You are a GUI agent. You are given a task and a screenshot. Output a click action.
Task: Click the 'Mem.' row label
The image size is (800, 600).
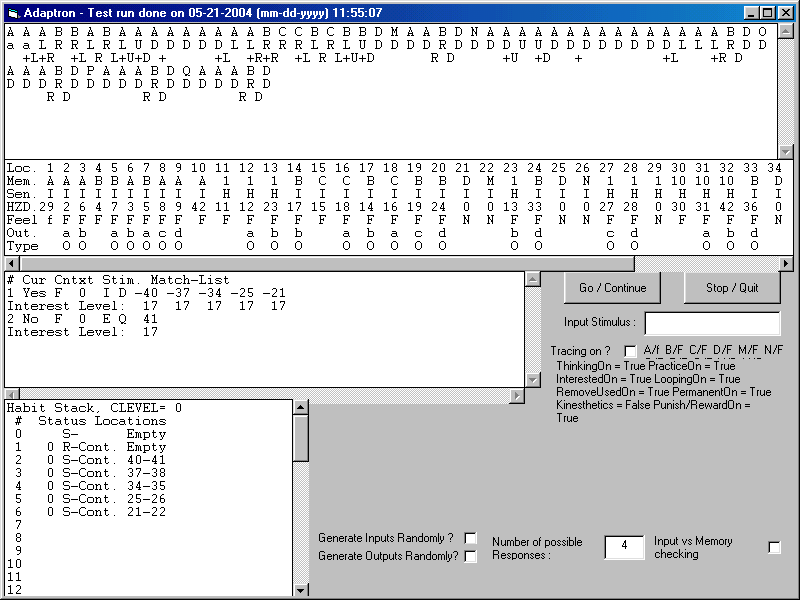pyautogui.click(x=22, y=181)
